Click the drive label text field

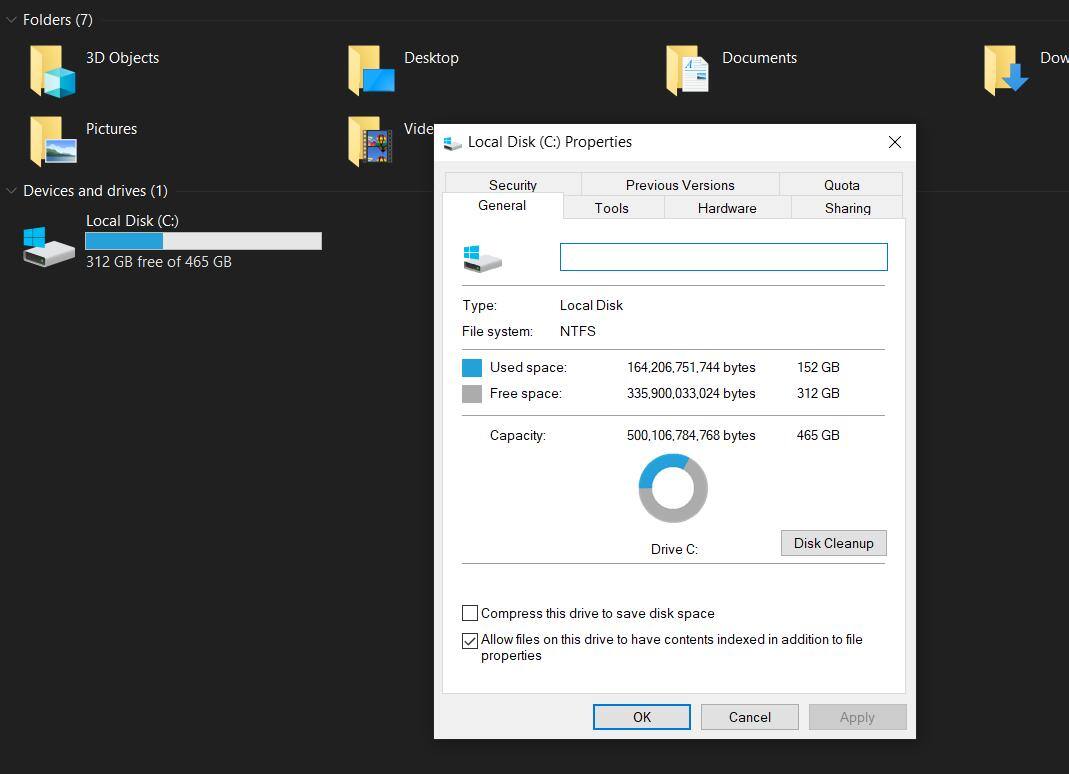tap(723, 257)
